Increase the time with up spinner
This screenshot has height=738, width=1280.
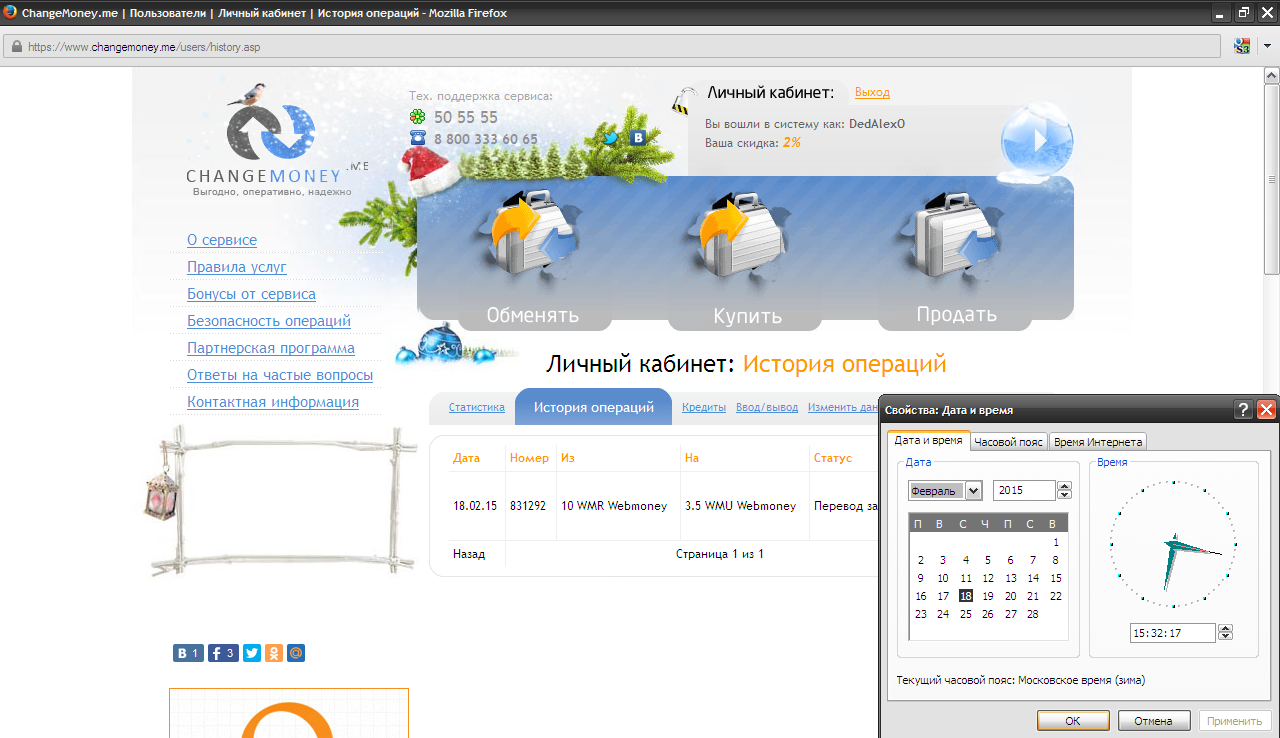click(x=1226, y=628)
